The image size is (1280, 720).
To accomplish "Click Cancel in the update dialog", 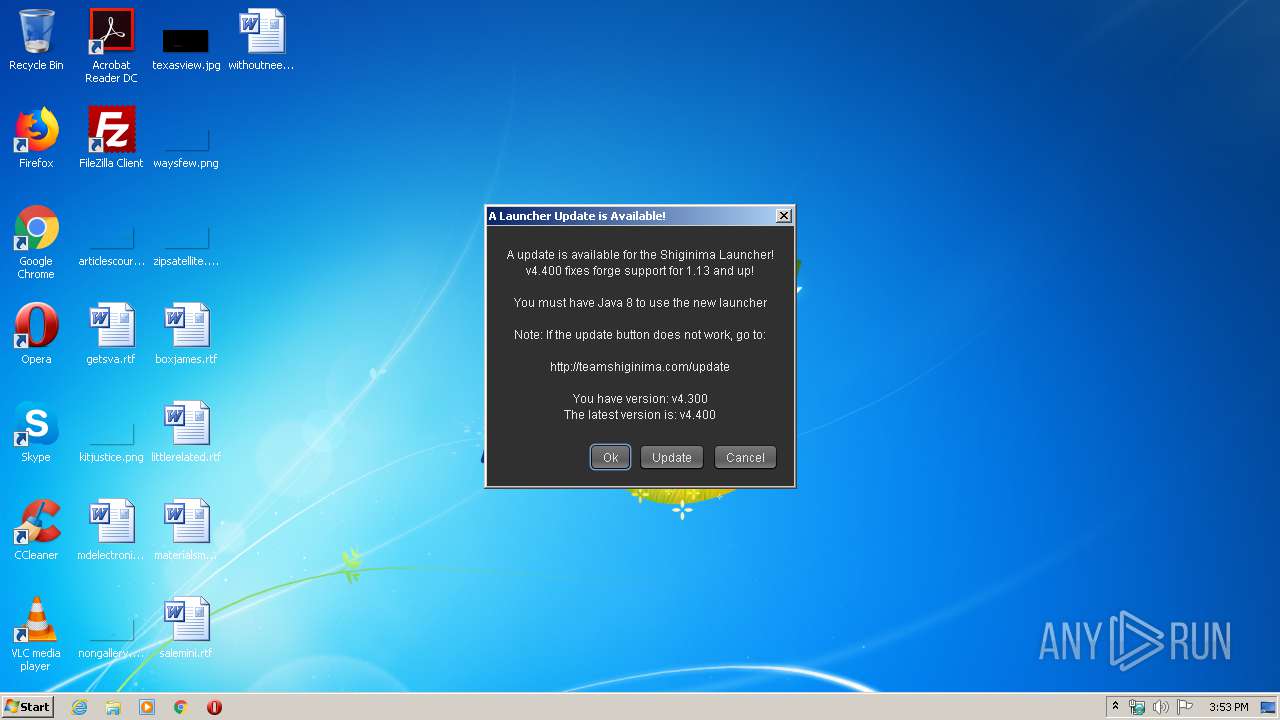I will coord(745,457).
